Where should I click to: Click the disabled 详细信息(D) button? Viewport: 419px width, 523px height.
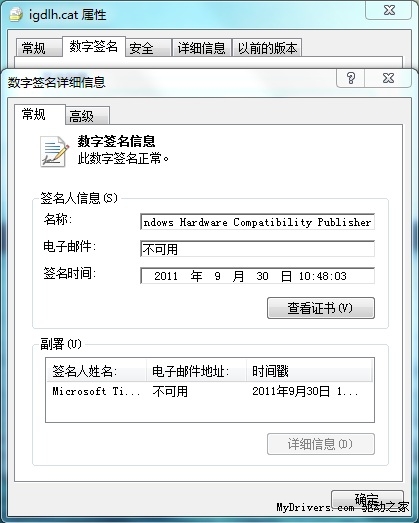click(321, 444)
